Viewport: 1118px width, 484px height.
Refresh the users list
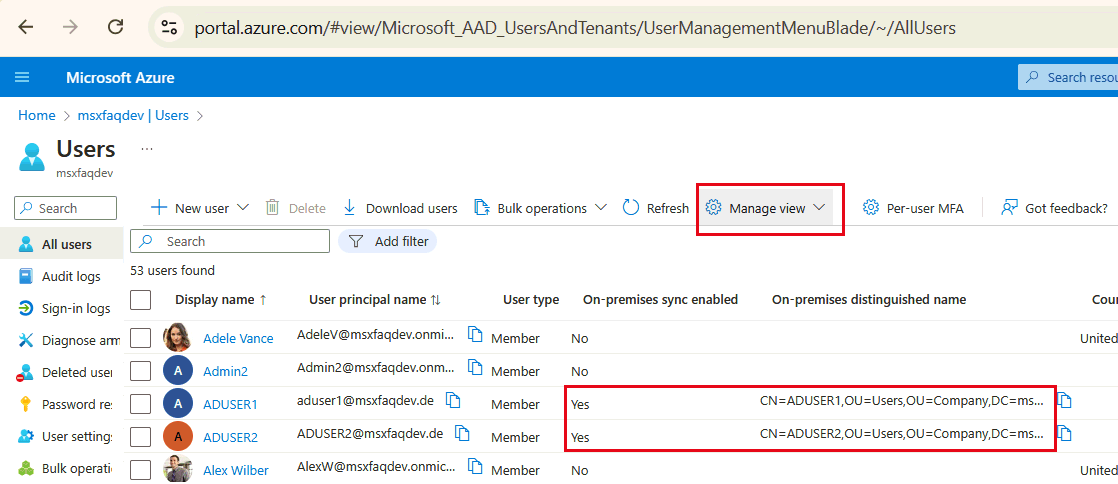655,208
